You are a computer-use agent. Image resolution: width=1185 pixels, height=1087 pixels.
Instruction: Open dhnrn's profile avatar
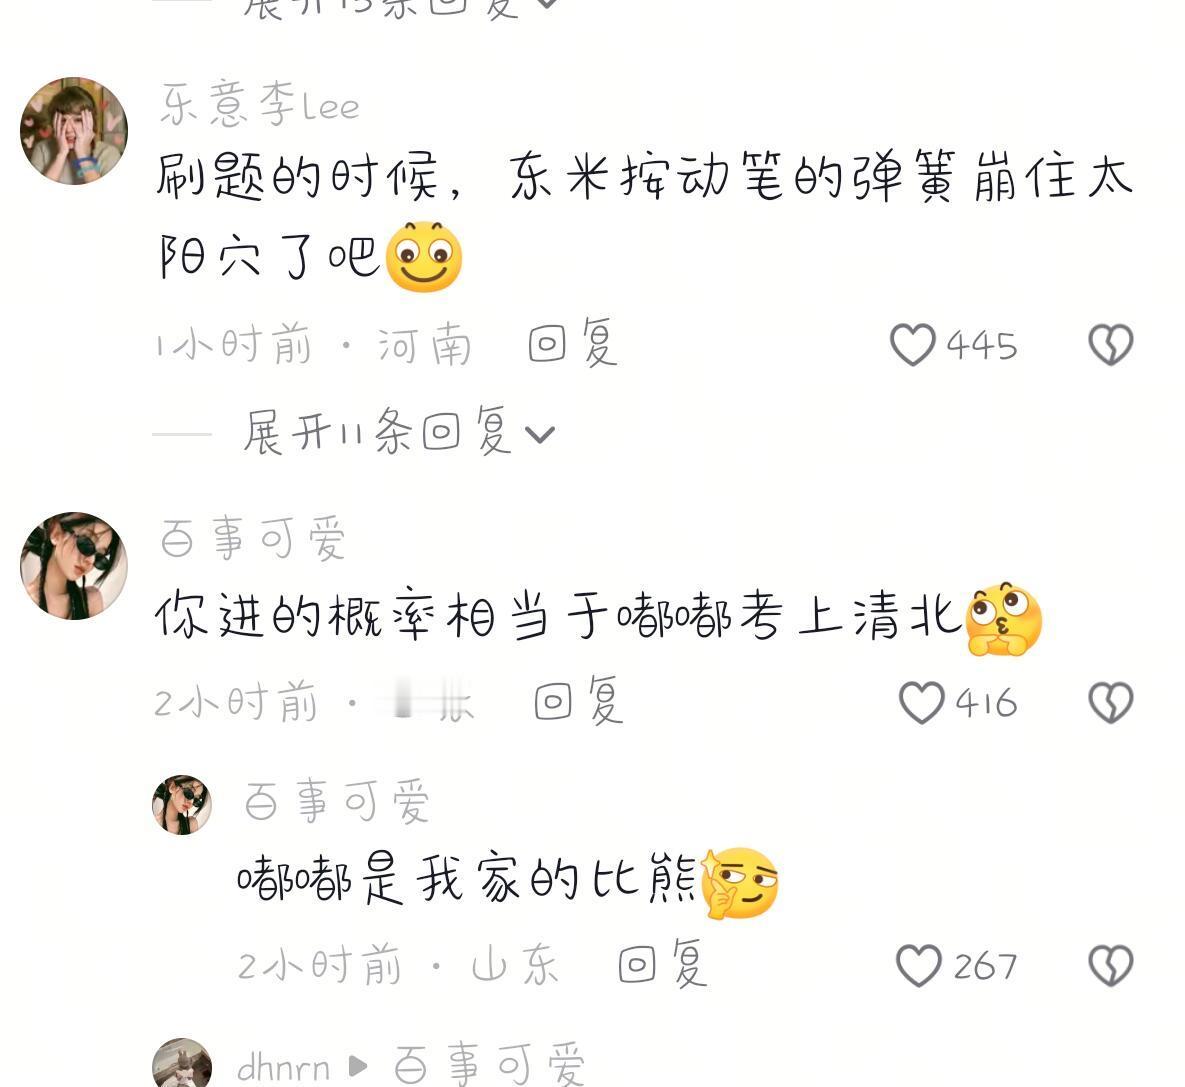(182, 1063)
